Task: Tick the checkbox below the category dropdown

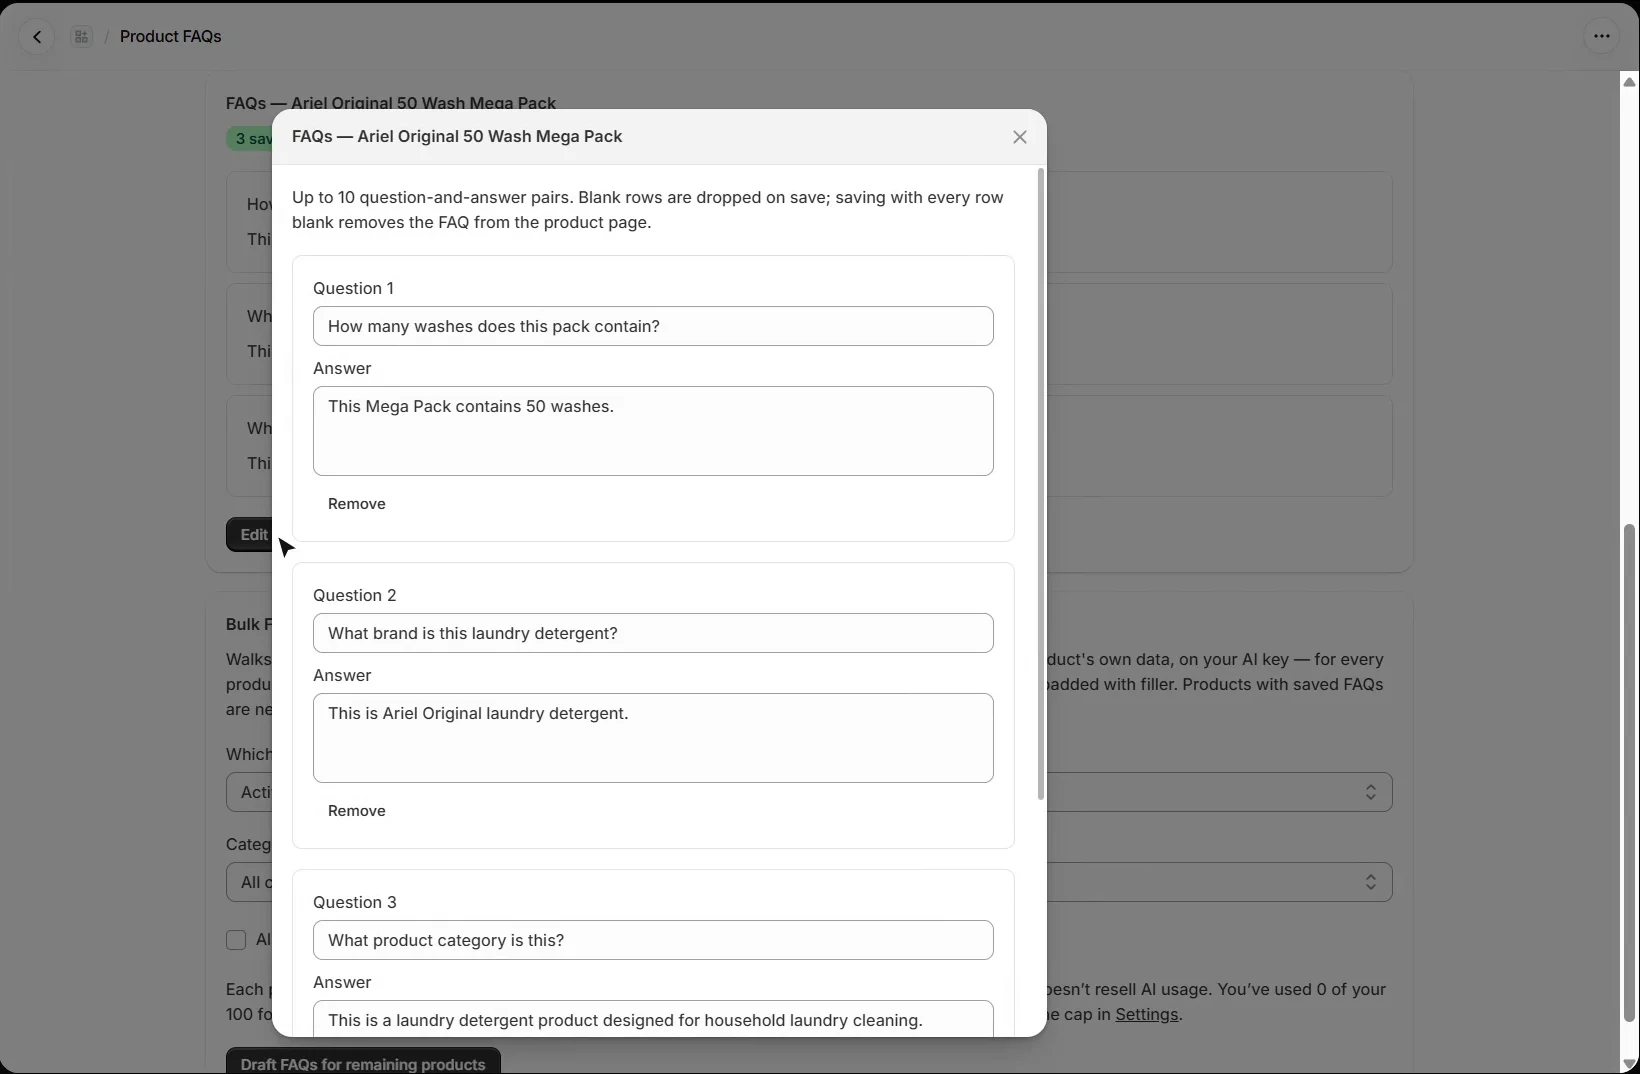Action: (236, 940)
